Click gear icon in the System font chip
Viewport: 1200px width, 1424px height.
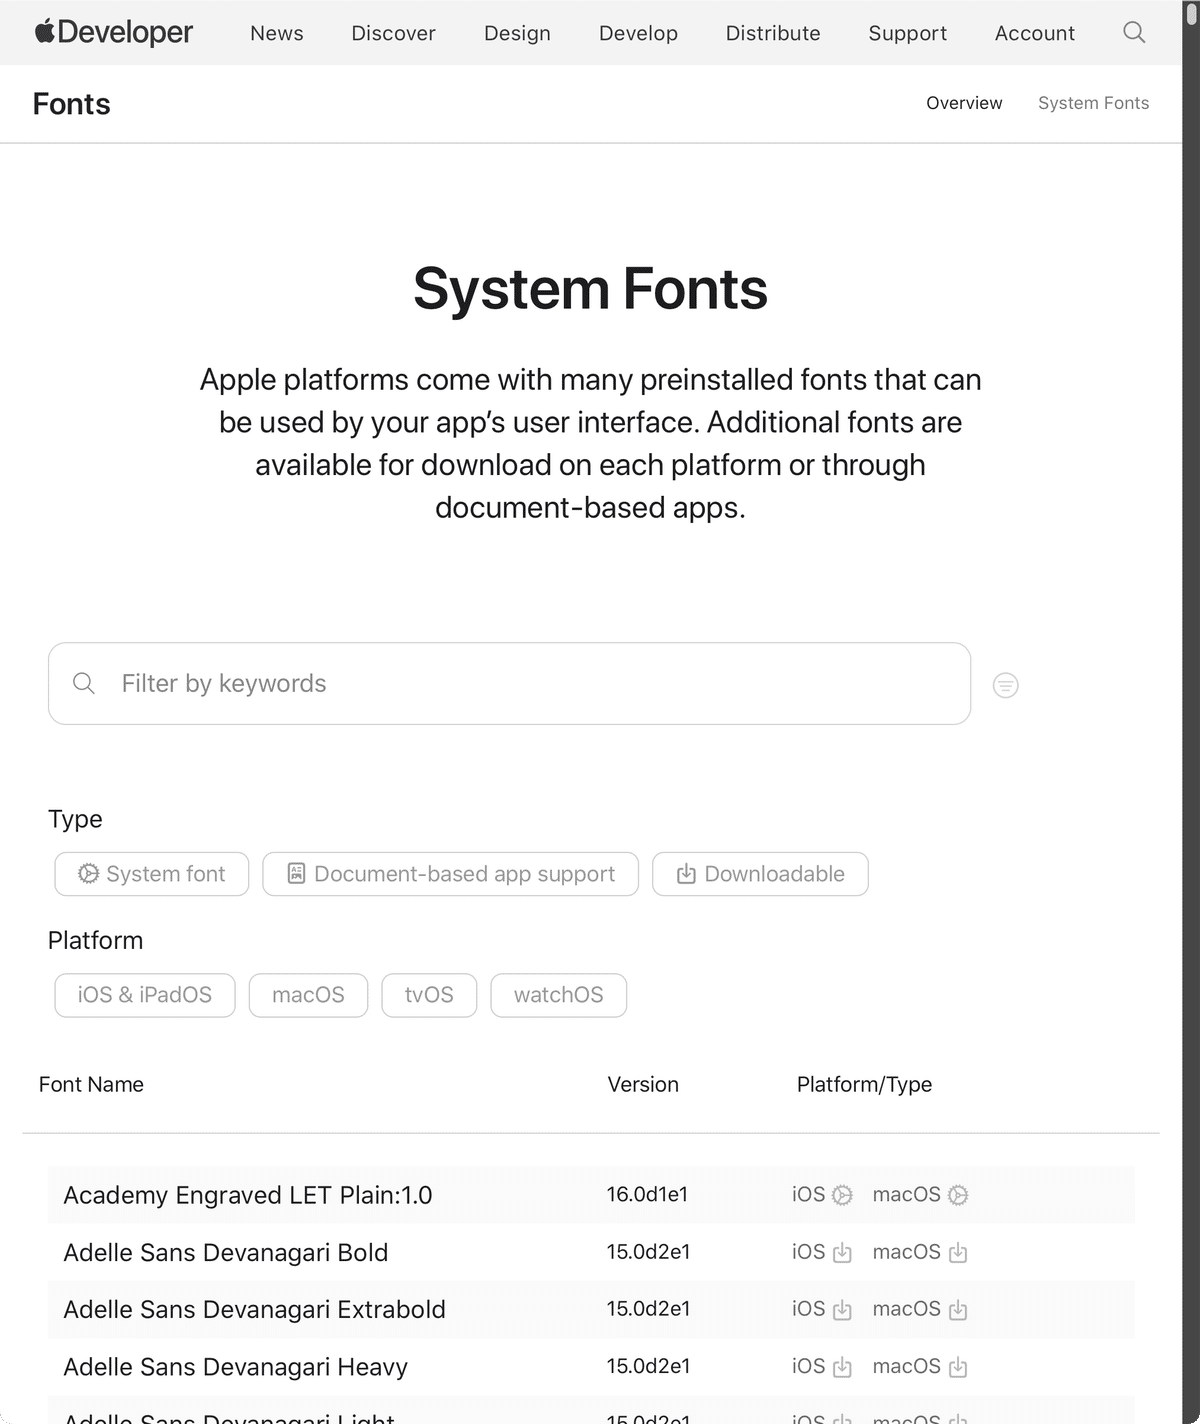[x=88, y=873]
